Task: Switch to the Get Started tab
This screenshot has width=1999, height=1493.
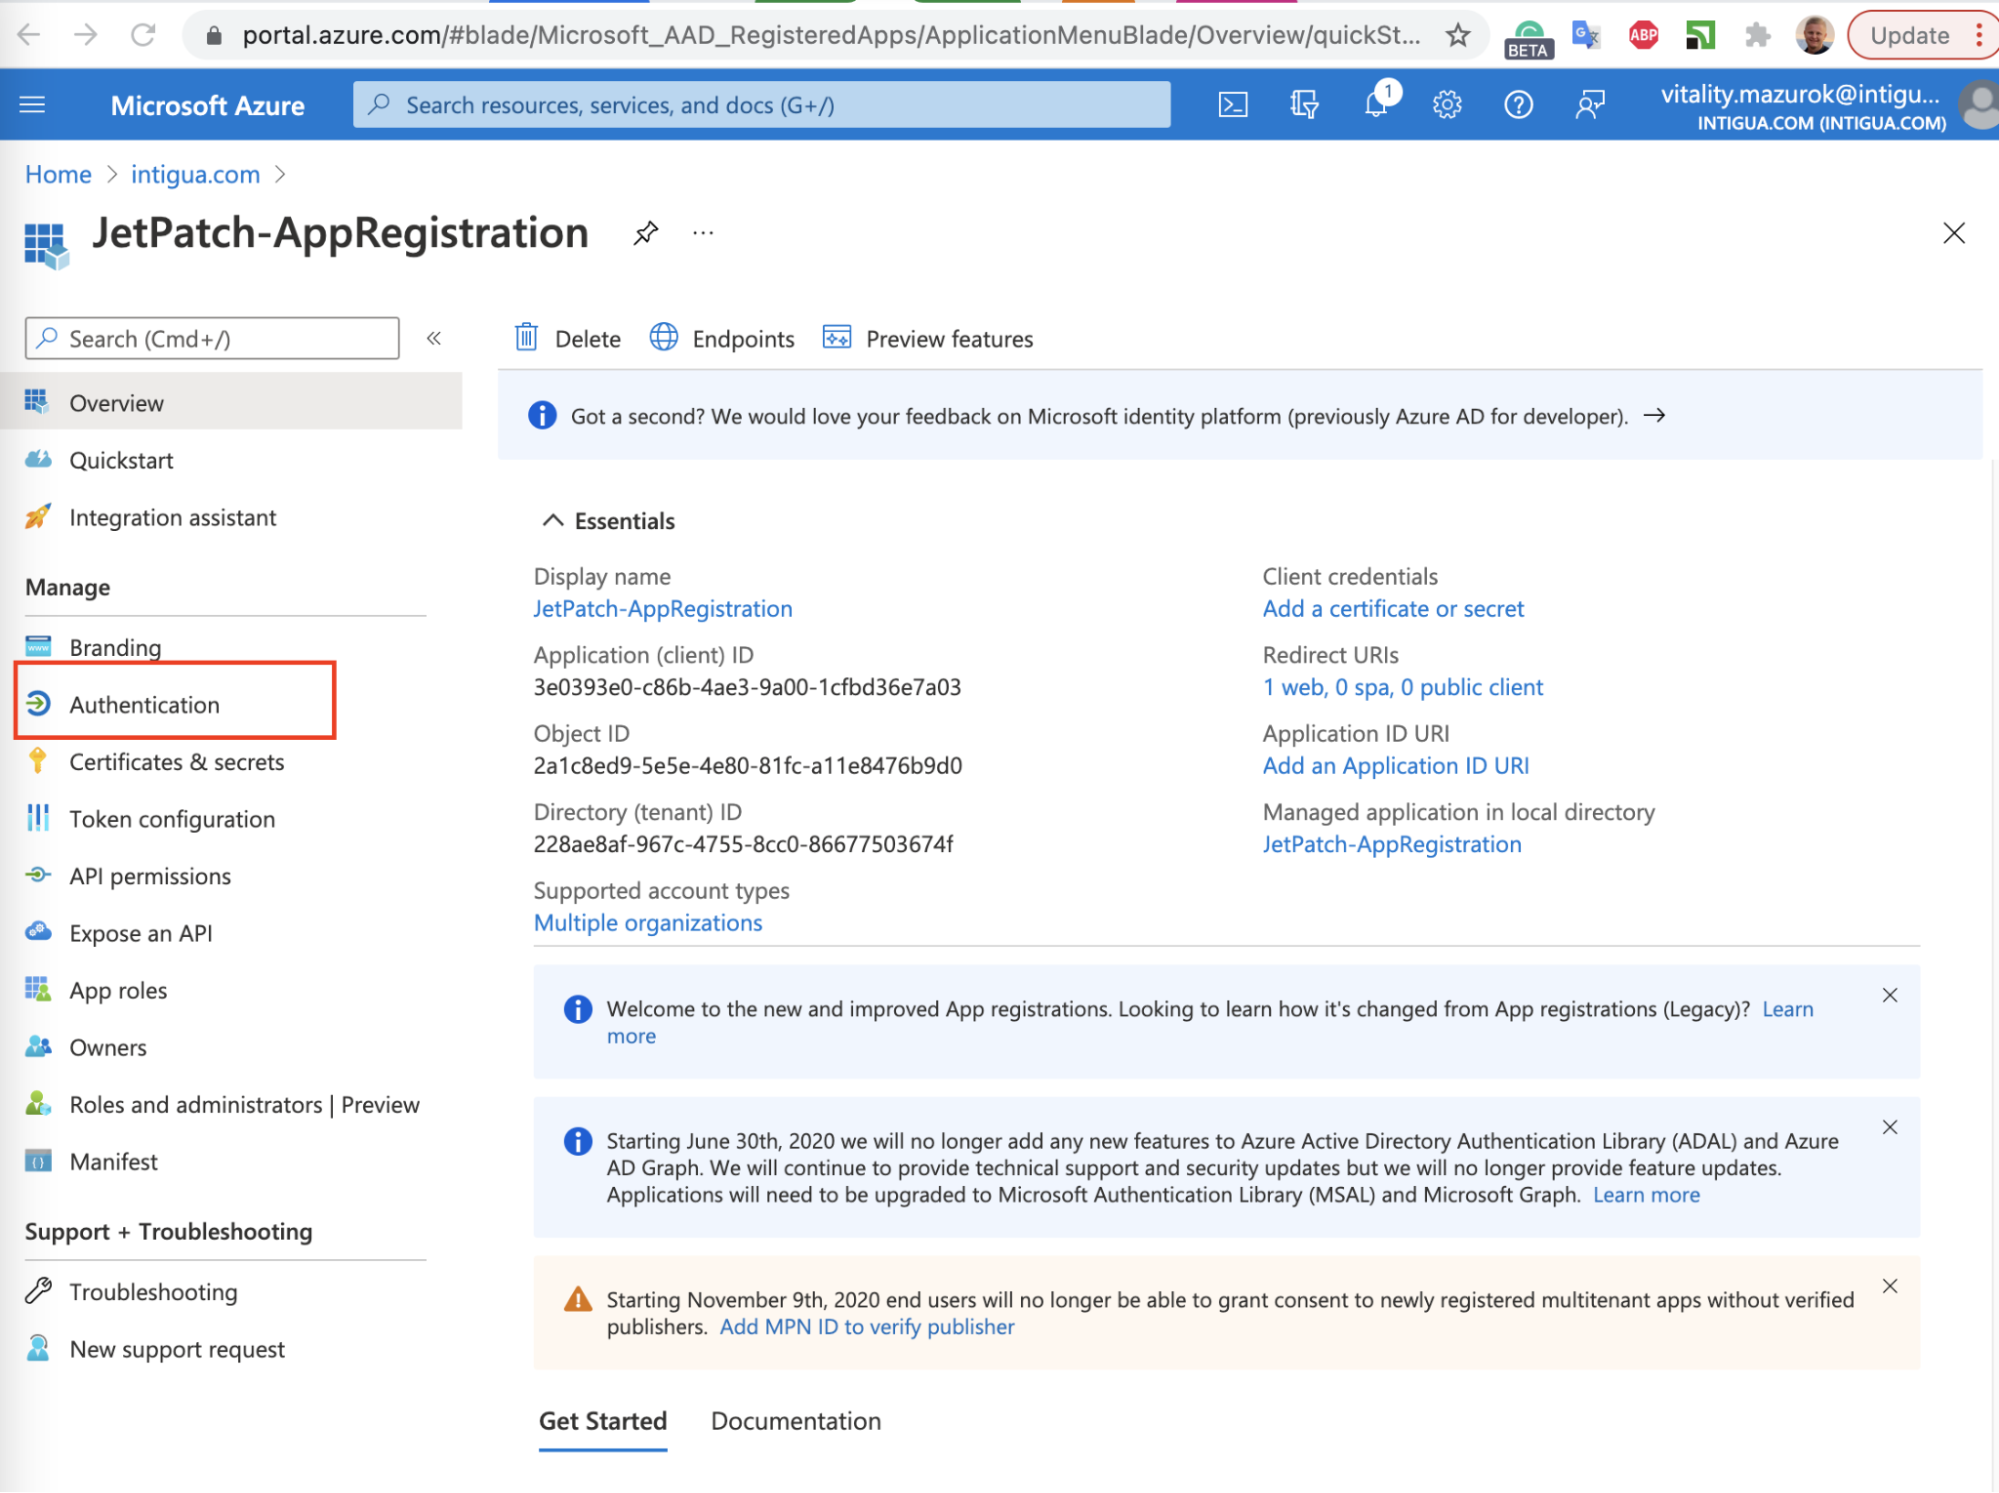Action: (602, 1420)
